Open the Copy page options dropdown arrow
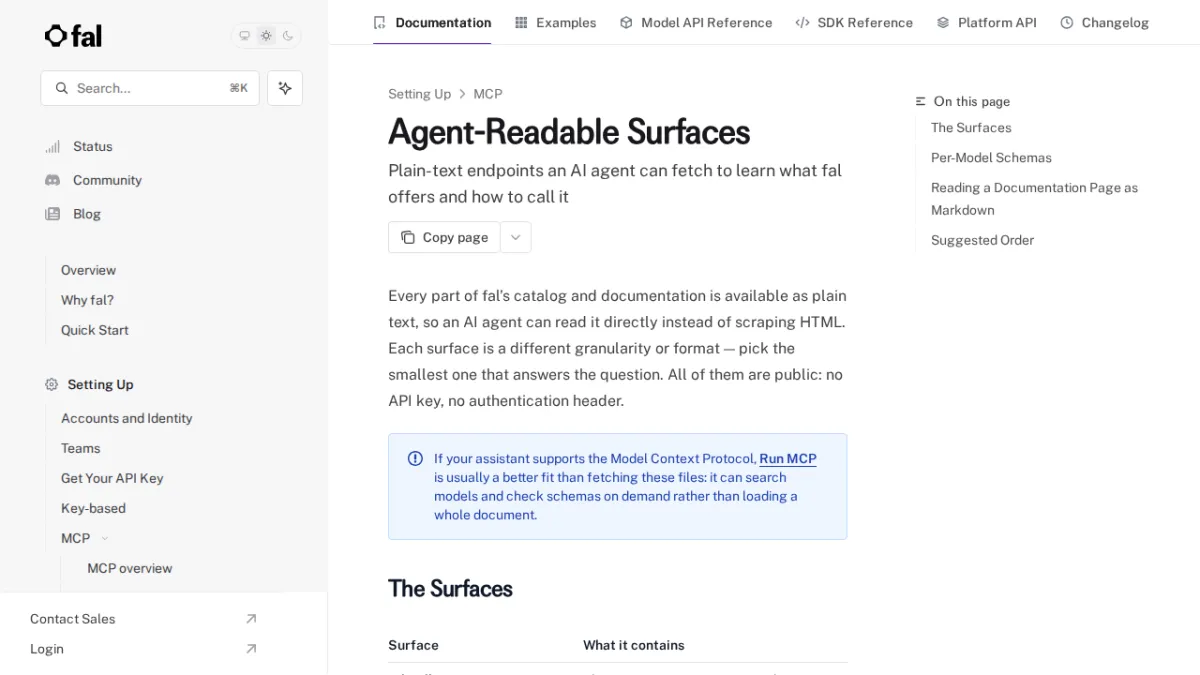 pyautogui.click(x=516, y=237)
